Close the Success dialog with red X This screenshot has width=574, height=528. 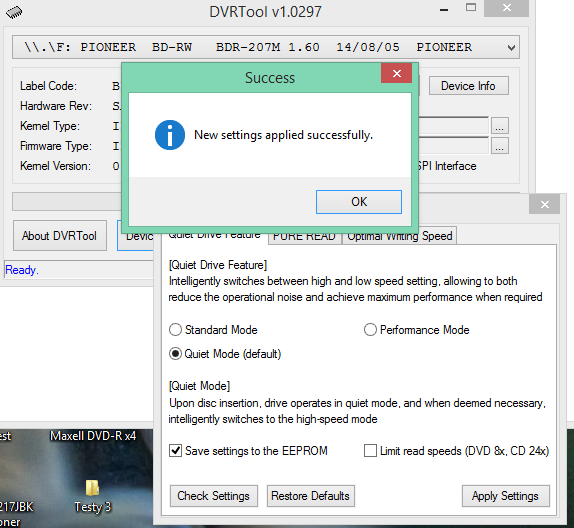pos(396,73)
